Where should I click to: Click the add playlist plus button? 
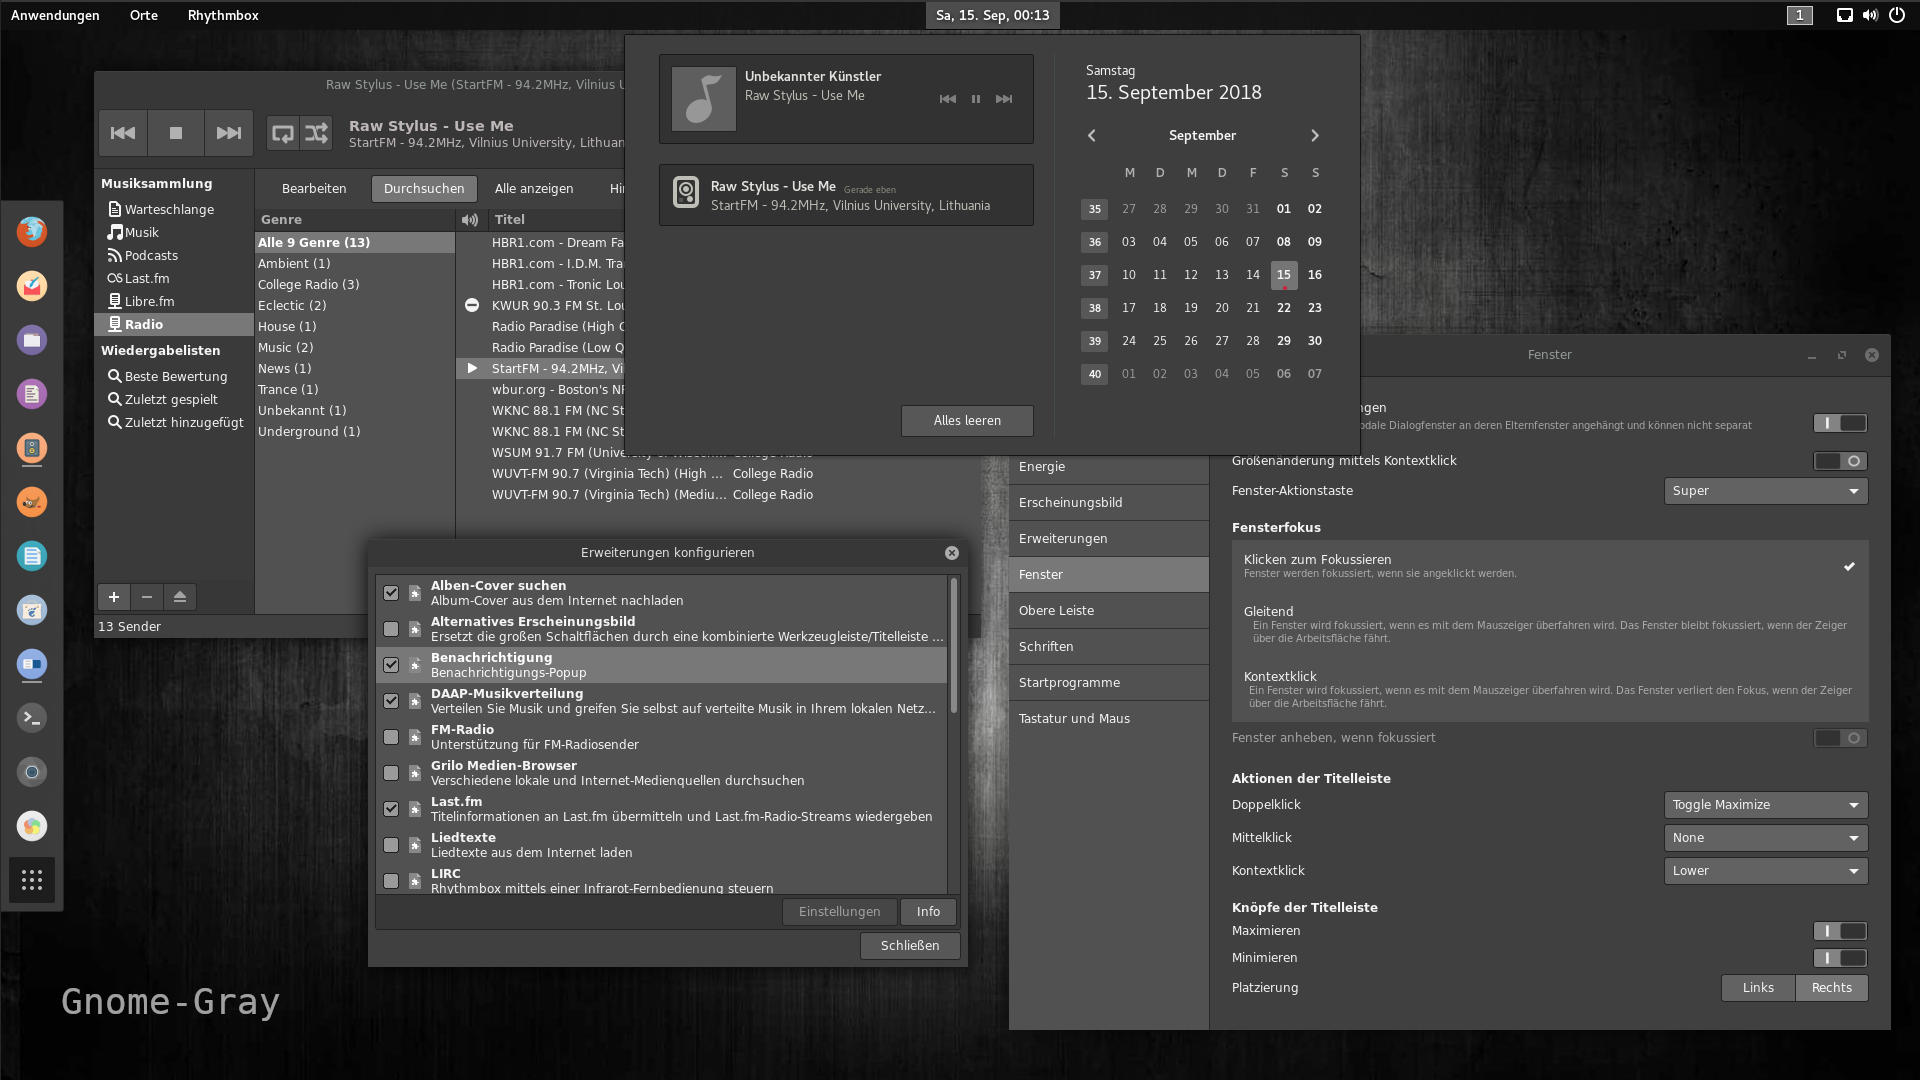pyautogui.click(x=114, y=597)
